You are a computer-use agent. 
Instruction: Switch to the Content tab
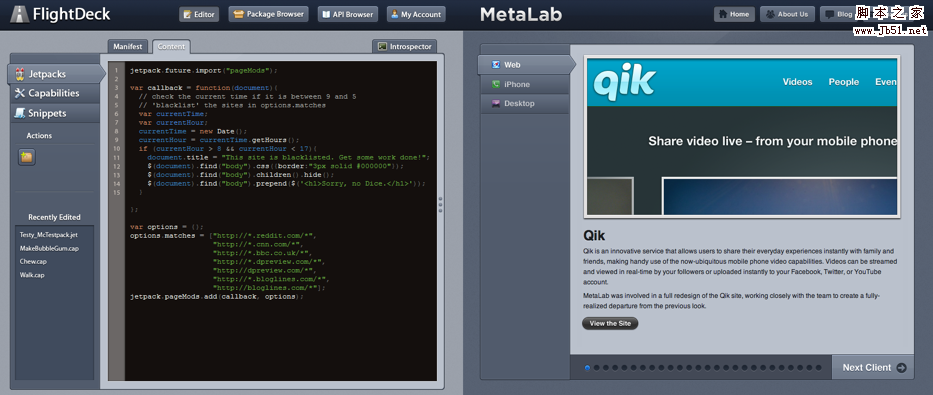[171, 46]
